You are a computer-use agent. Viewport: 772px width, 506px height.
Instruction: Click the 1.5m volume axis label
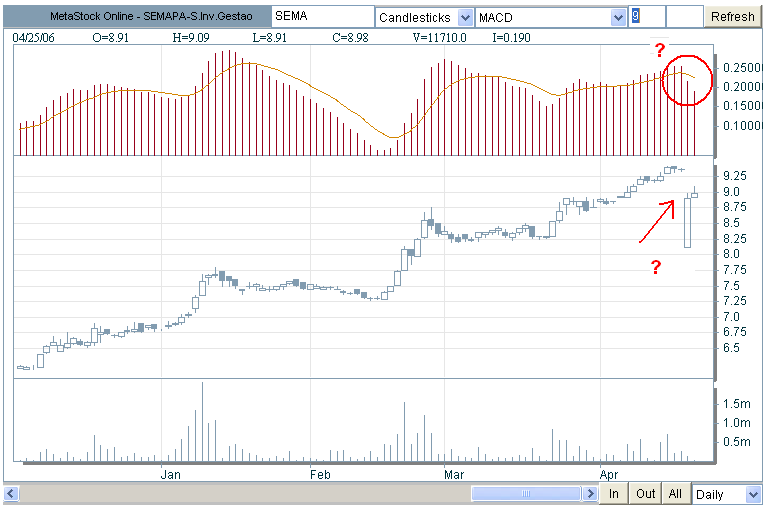pos(737,404)
